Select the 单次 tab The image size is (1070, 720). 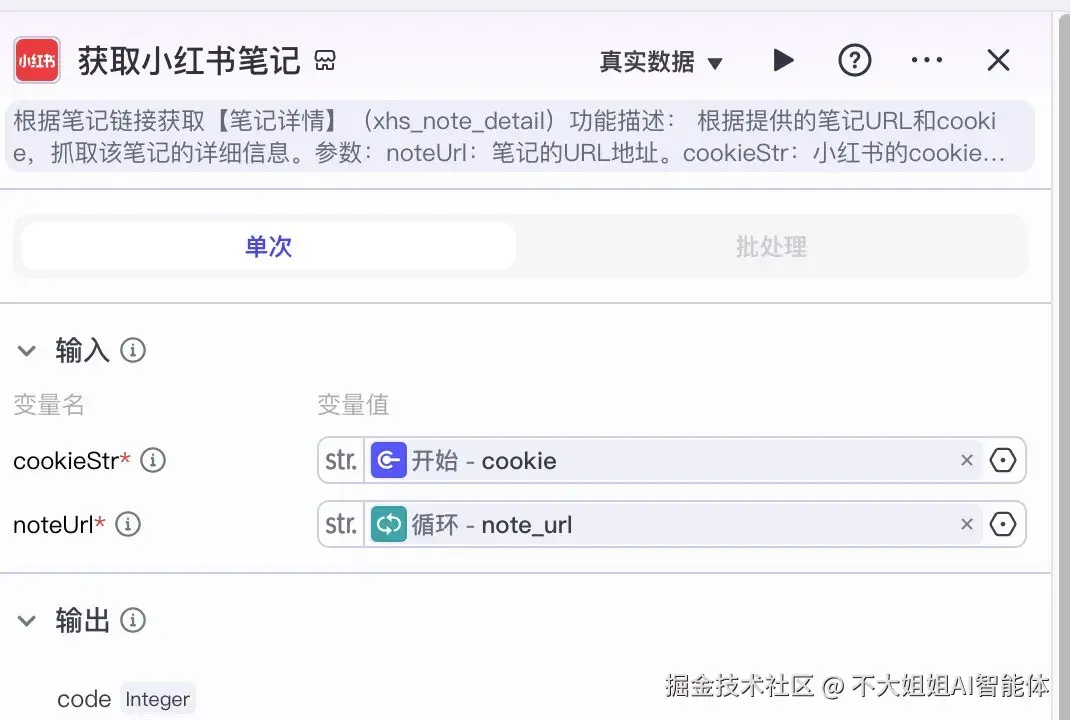pyautogui.click(x=266, y=247)
